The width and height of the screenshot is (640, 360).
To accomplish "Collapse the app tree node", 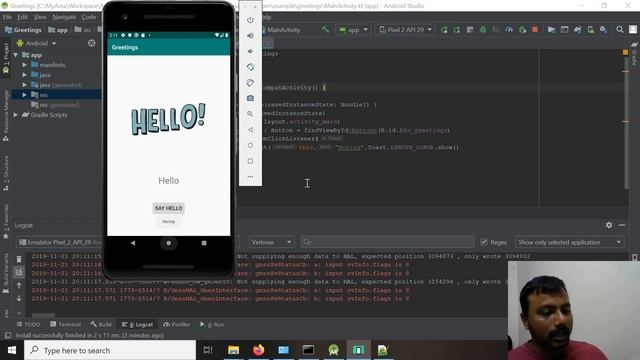I will coord(16,55).
